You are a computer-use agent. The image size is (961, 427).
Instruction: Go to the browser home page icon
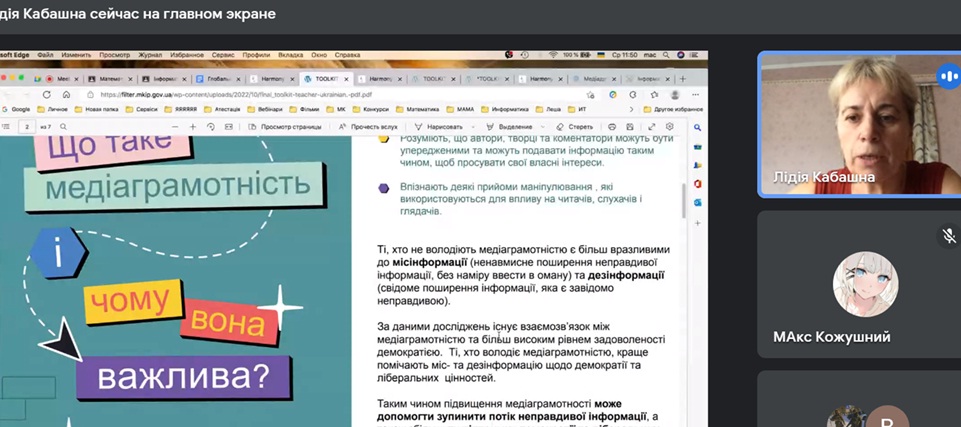(66, 95)
